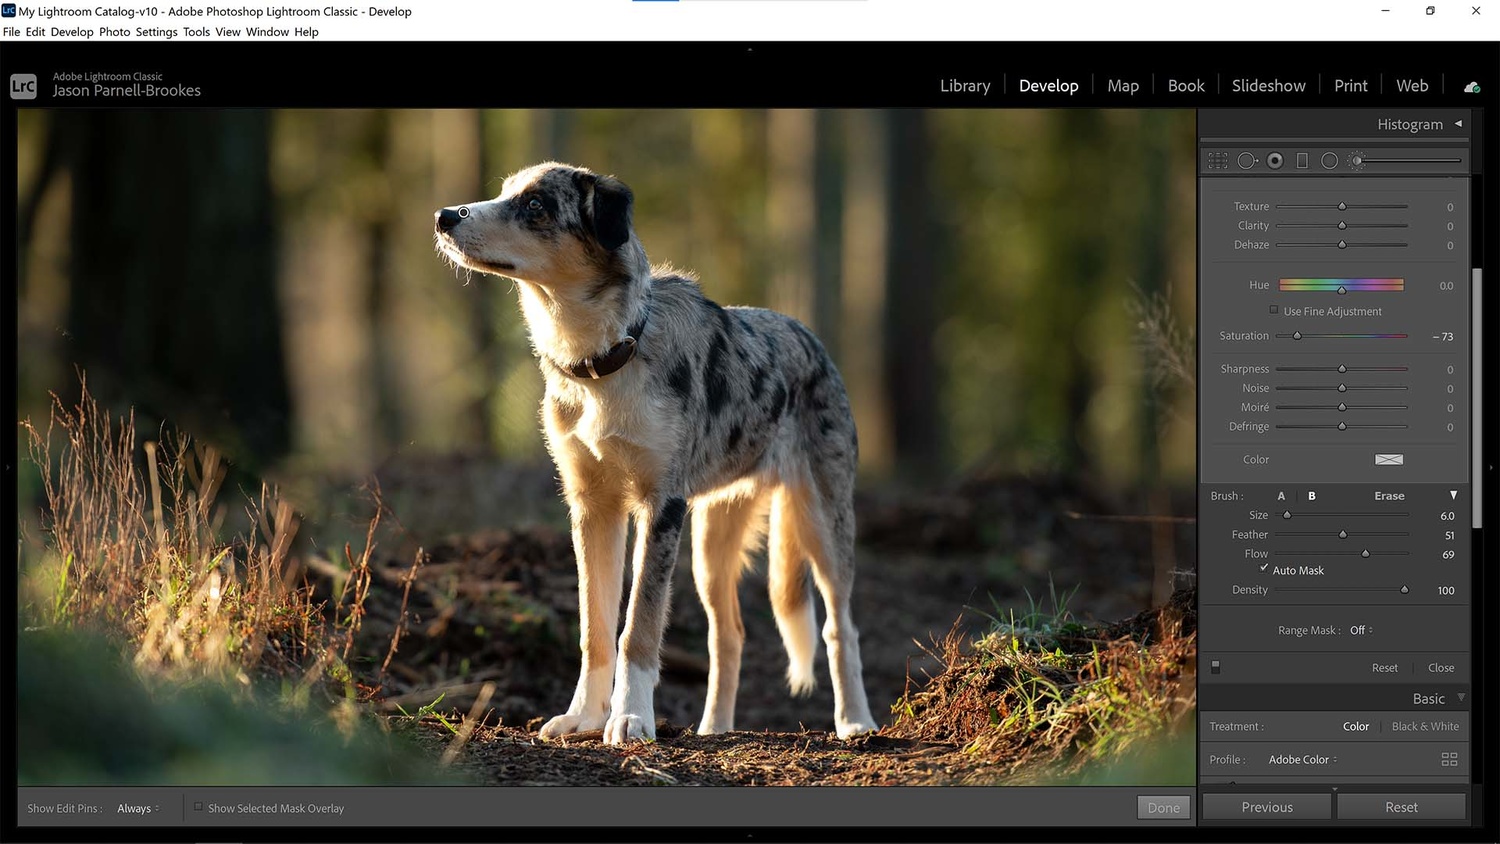Open the View menu

(x=228, y=32)
